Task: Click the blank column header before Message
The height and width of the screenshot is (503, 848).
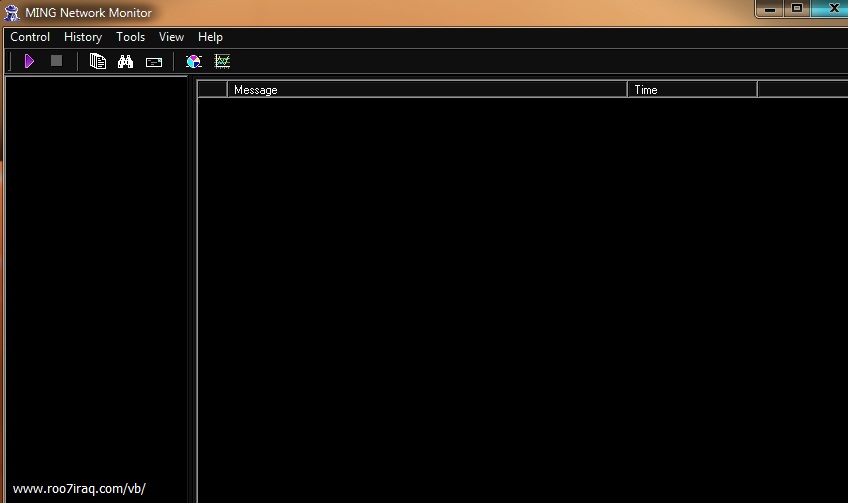Action: click(x=212, y=90)
